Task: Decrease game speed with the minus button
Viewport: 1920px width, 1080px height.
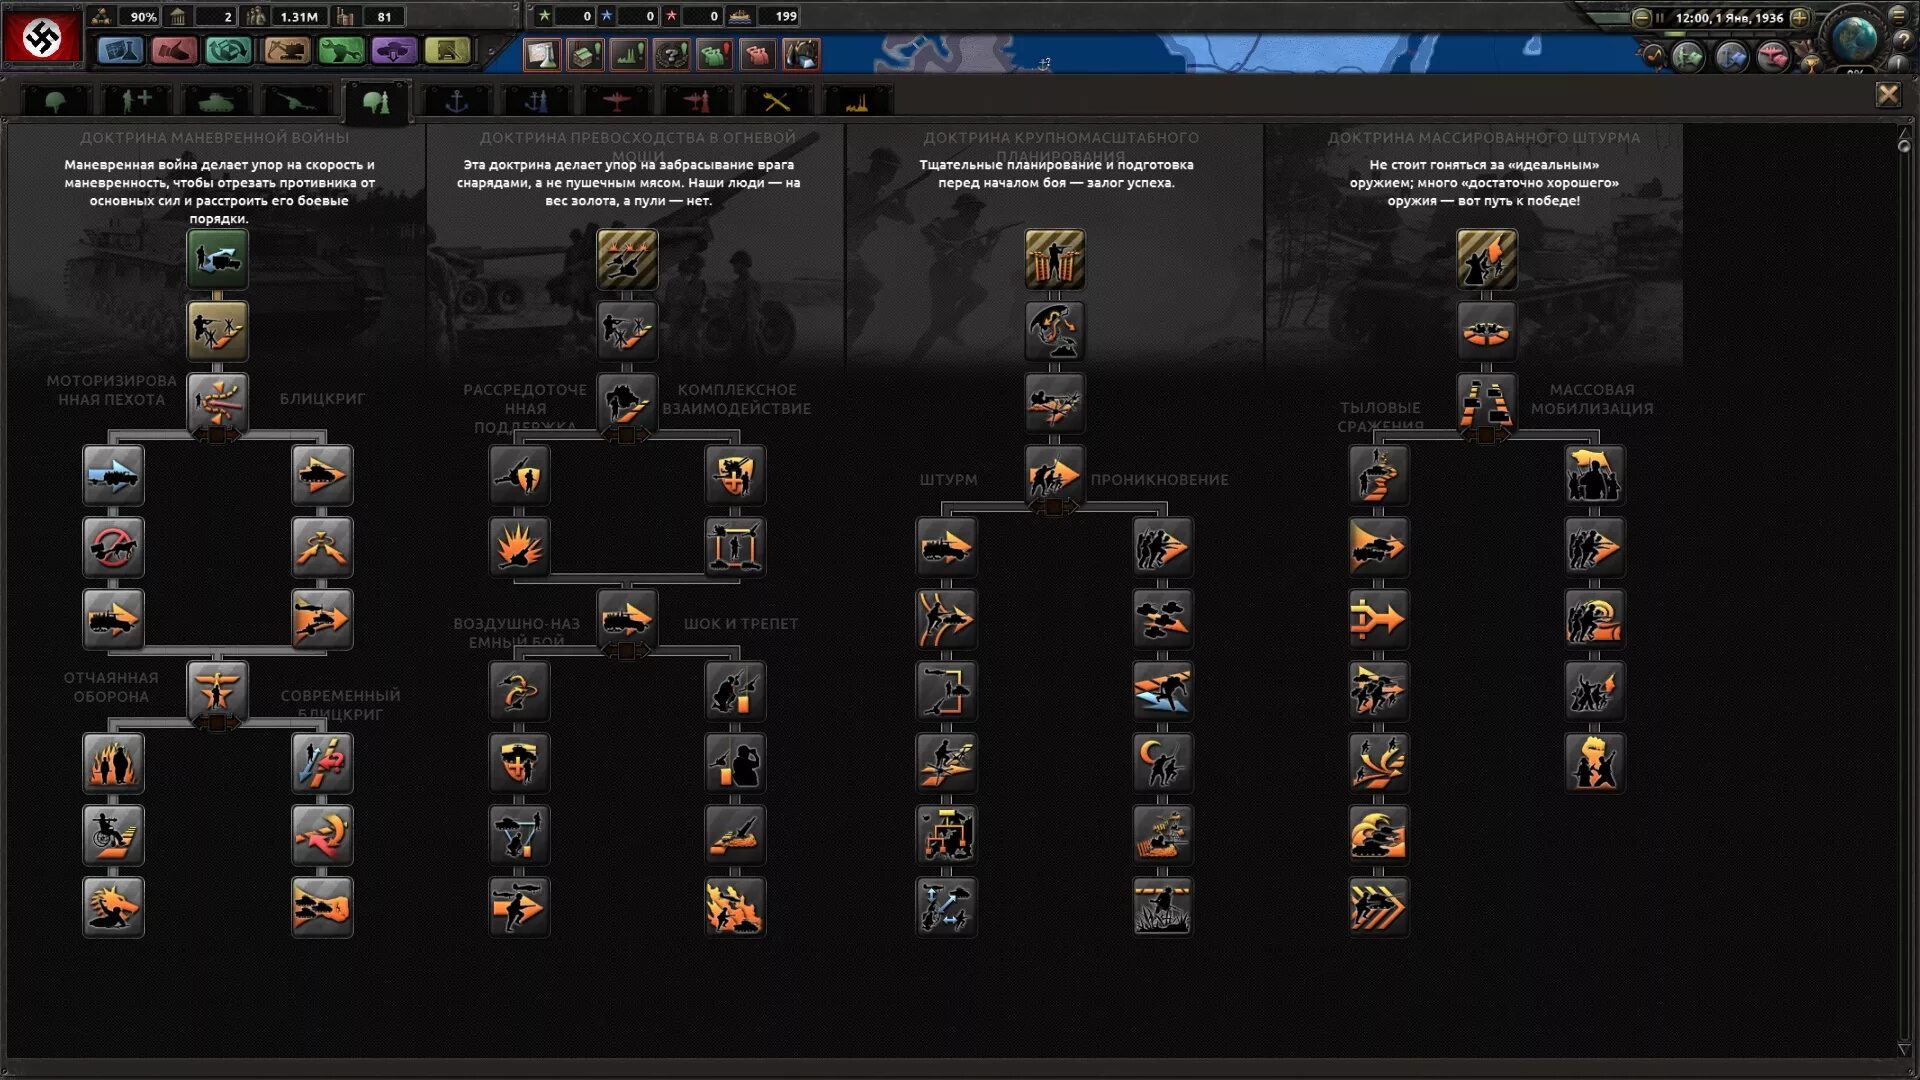Action: point(1641,18)
